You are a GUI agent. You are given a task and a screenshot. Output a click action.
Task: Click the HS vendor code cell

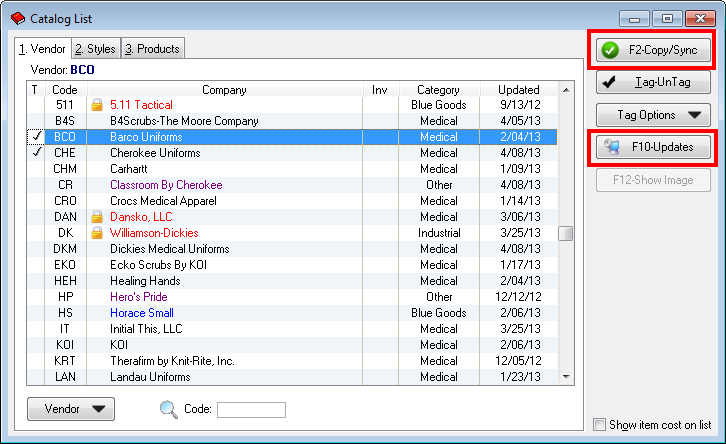(65, 313)
